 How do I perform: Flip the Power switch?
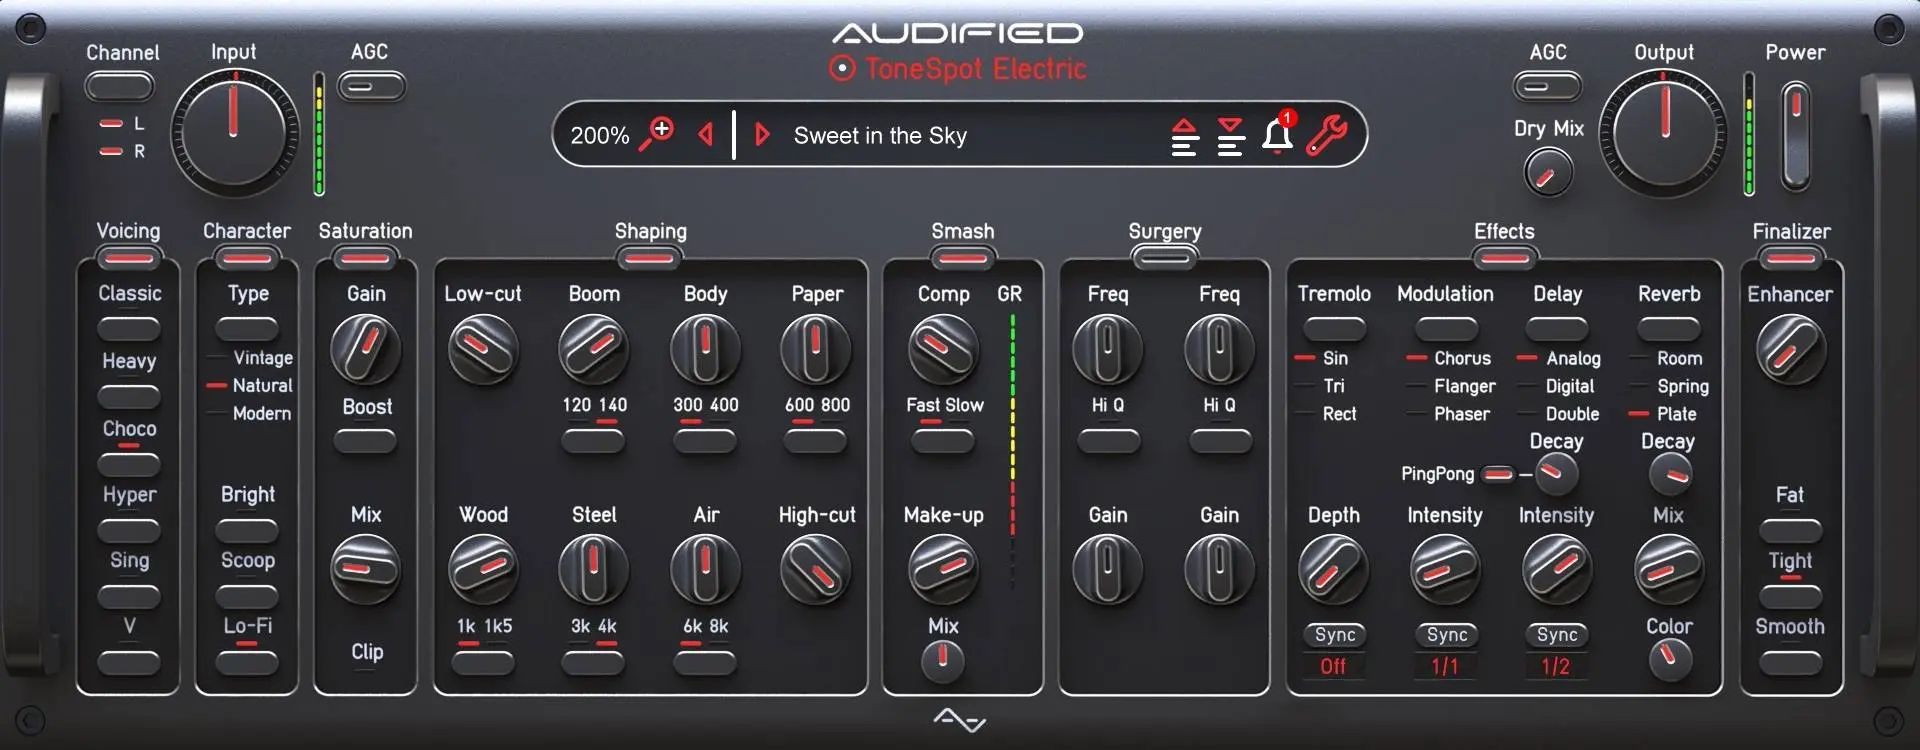click(x=1796, y=135)
